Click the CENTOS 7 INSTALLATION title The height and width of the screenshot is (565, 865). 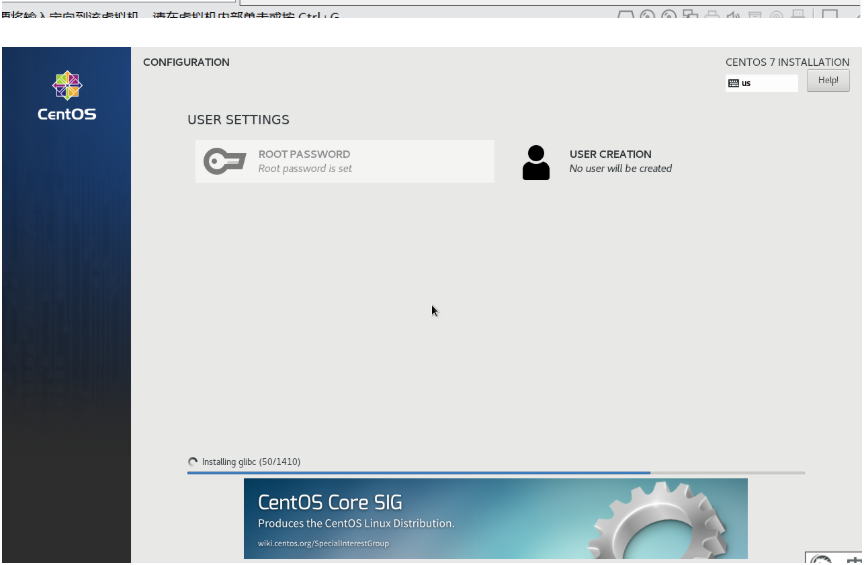(x=787, y=62)
